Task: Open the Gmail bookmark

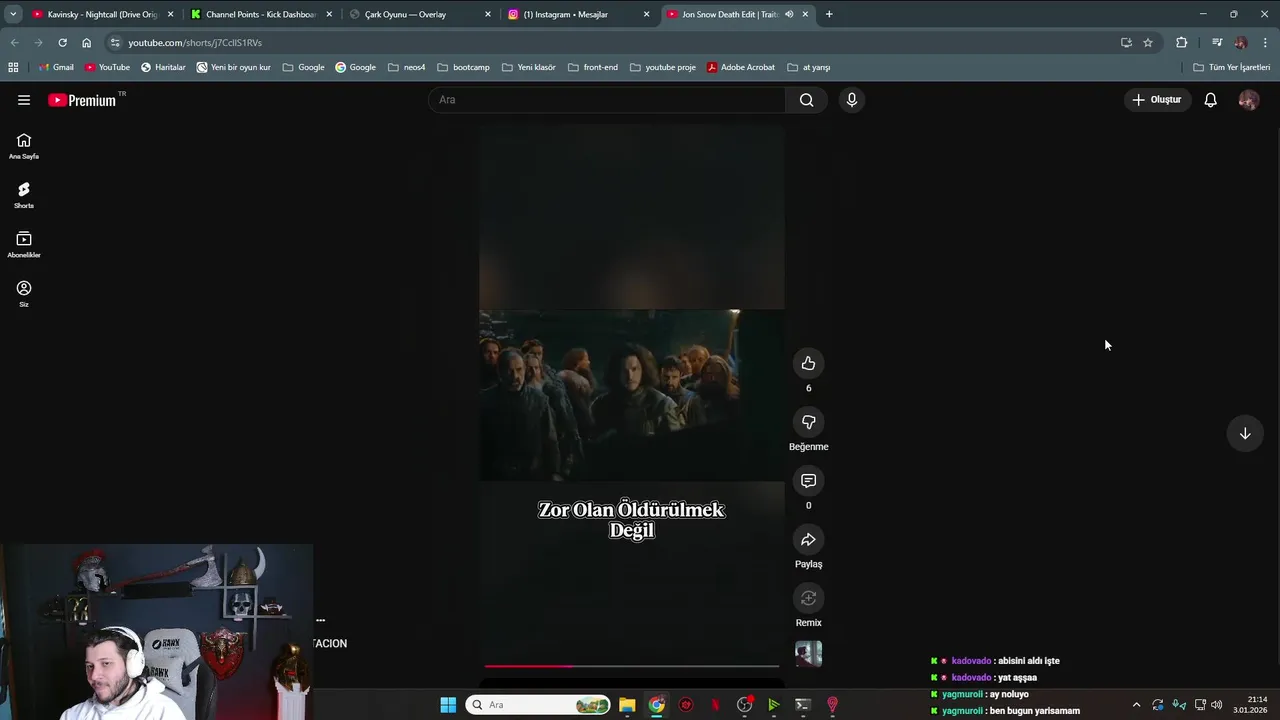Action: click(x=56, y=67)
